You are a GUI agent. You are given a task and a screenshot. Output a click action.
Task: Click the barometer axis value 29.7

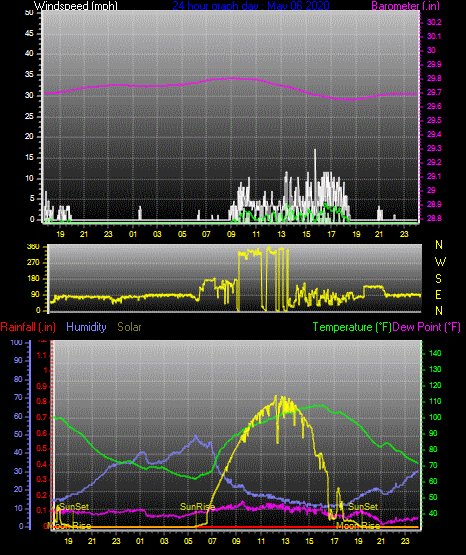tap(434, 92)
